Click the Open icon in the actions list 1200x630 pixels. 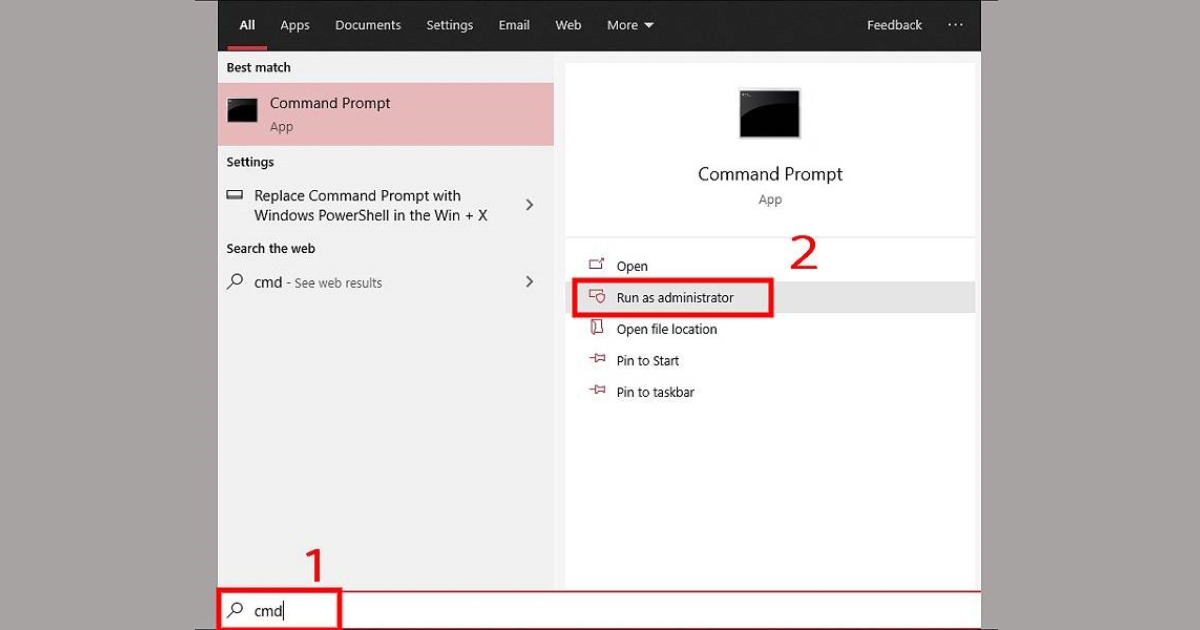click(597, 265)
